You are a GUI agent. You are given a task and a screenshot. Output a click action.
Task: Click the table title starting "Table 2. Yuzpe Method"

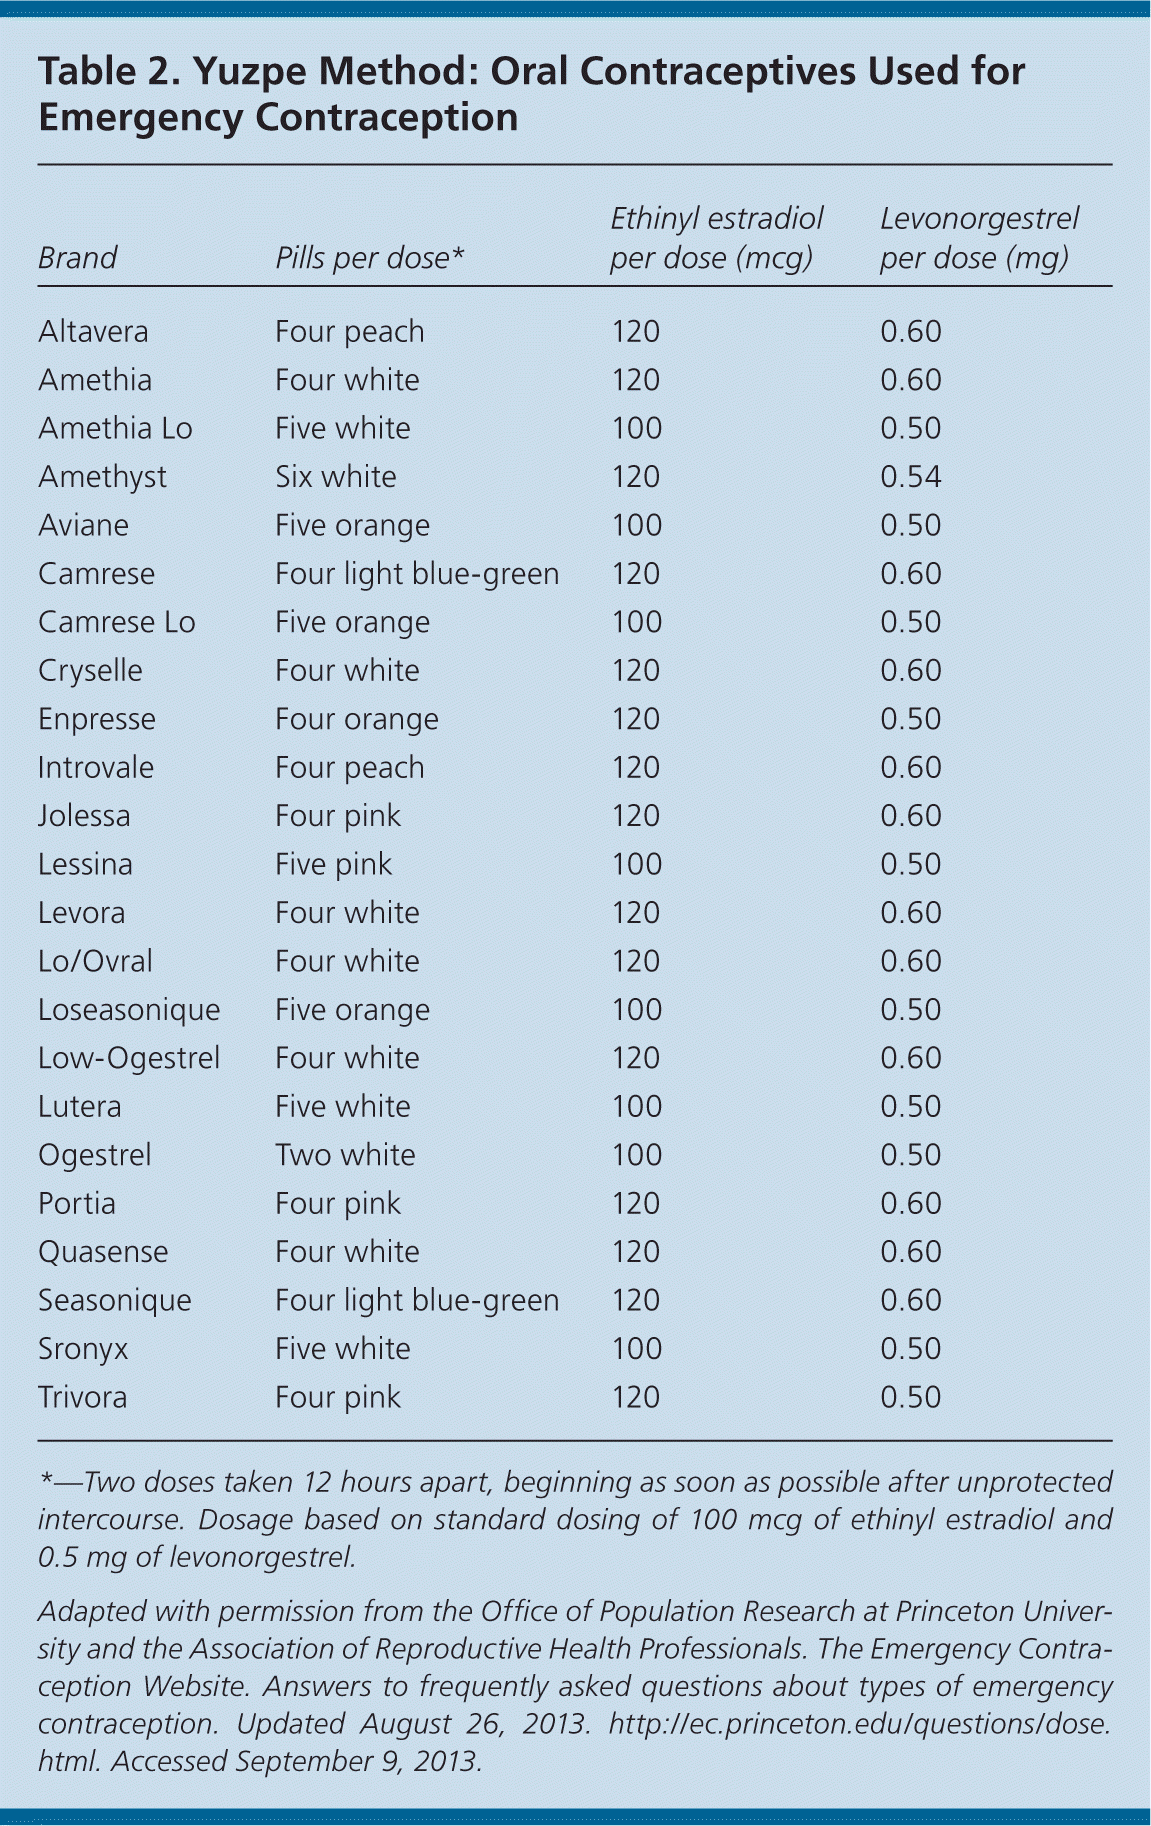tap(531, 94)
